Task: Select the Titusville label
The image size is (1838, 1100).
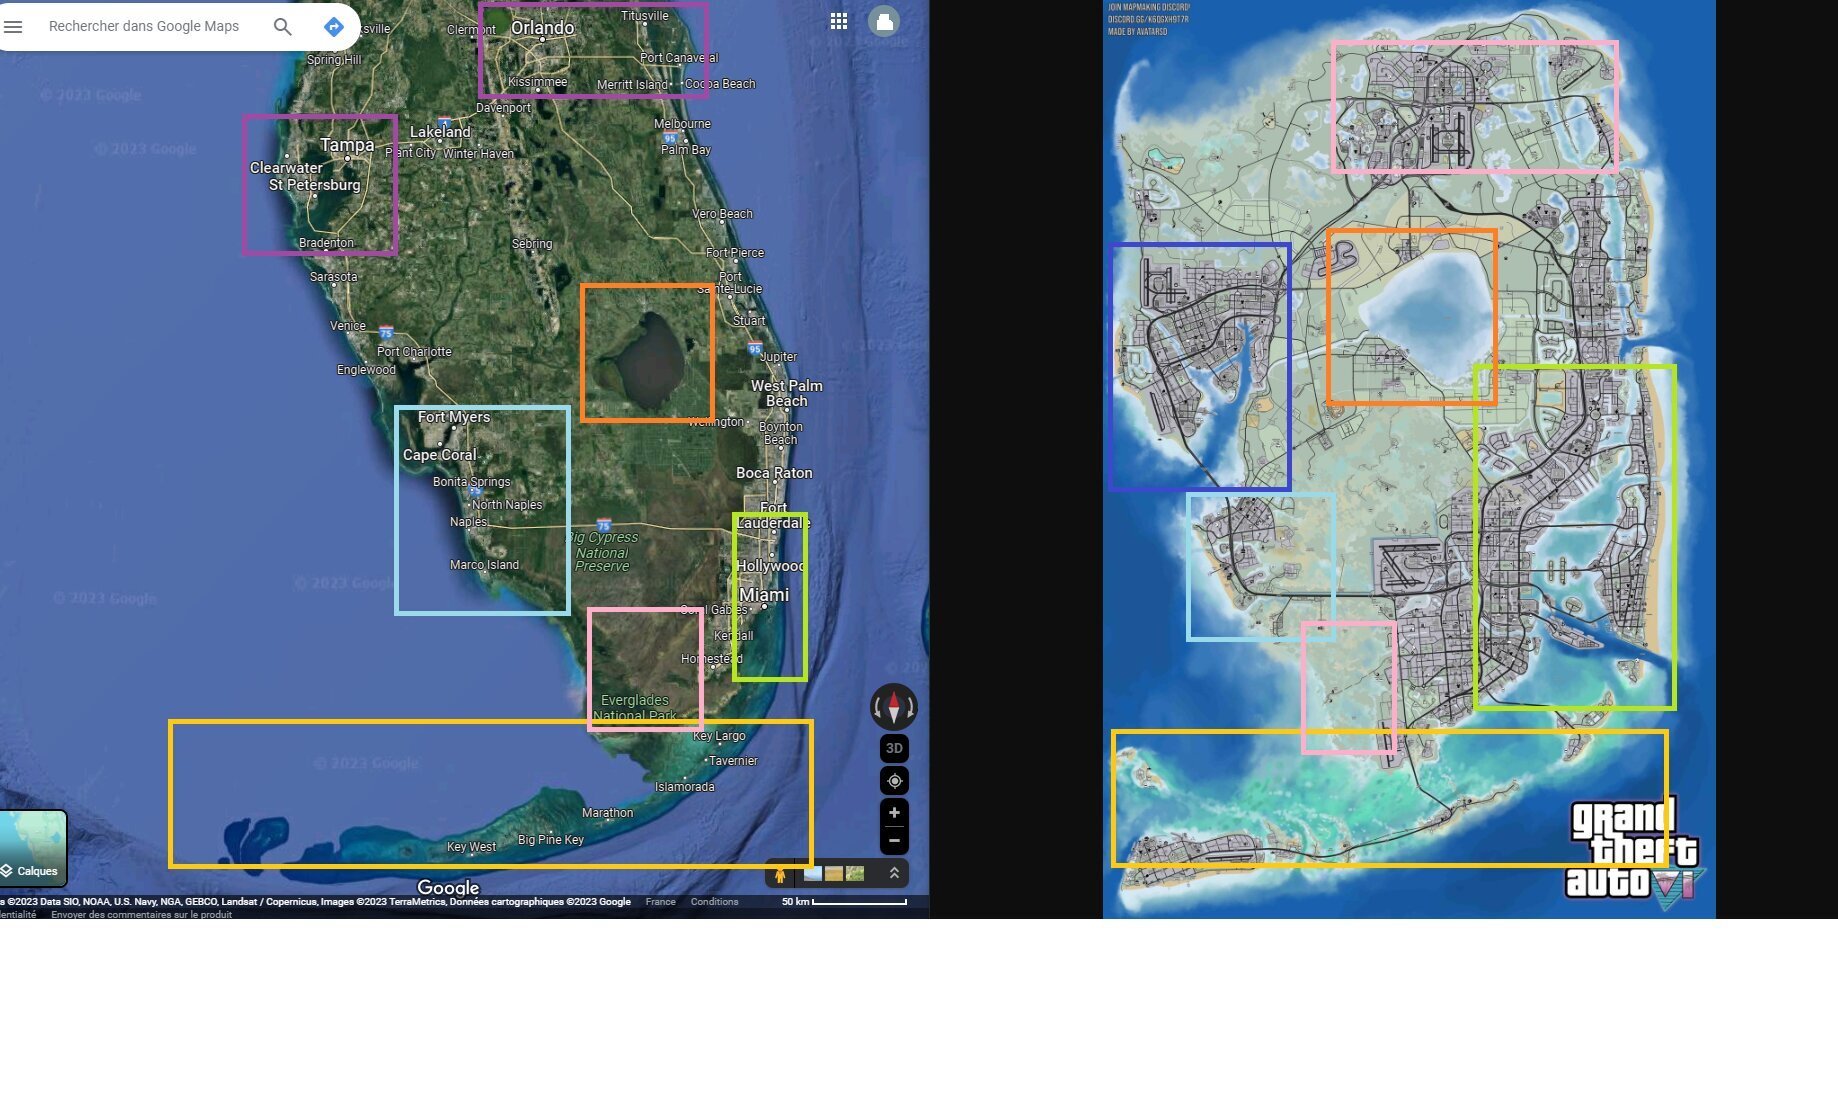Action: tap(645, 16)
